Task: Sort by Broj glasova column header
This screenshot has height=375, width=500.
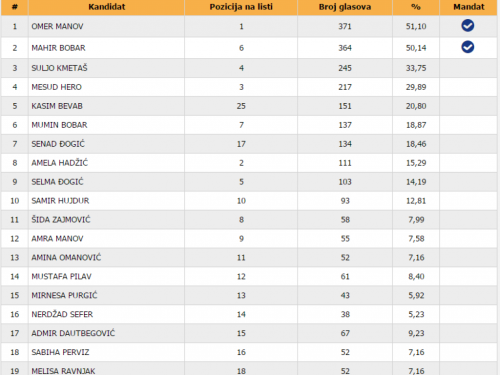Action: pos(345,7)
